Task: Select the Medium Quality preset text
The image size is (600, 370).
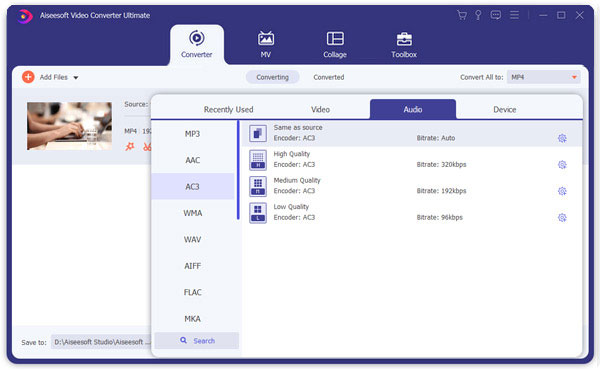Action: tap(297, 180)
